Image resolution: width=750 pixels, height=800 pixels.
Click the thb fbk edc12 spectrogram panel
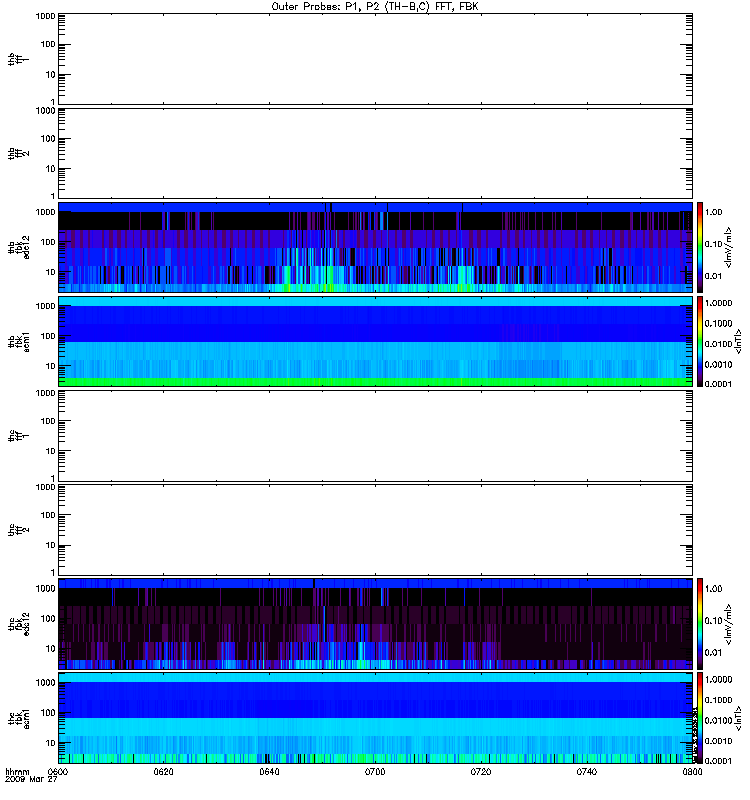click(376, 247)
